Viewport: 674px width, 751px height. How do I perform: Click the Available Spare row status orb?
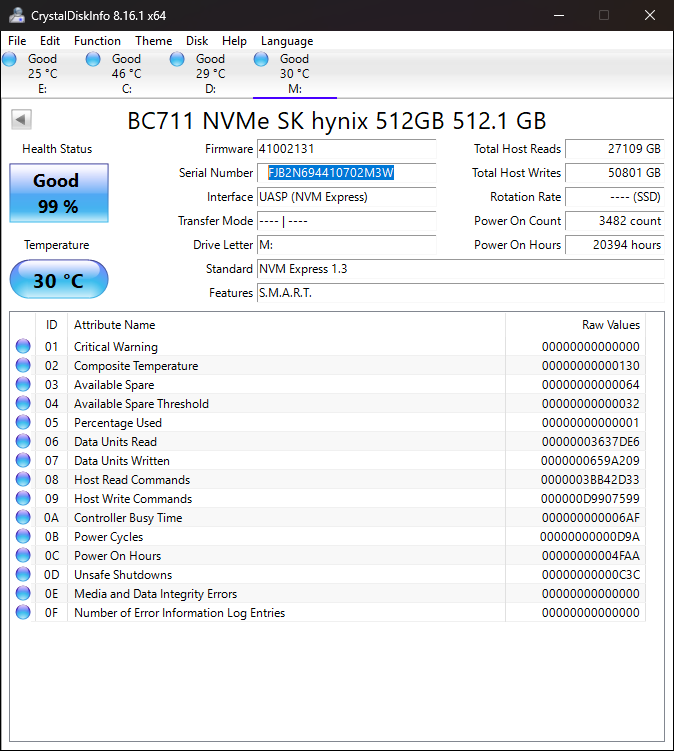click(23, 384)
